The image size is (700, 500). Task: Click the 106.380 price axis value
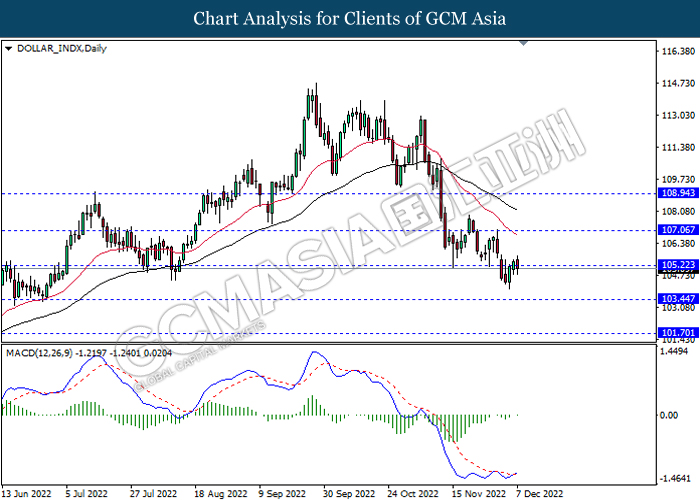point(678,243)
